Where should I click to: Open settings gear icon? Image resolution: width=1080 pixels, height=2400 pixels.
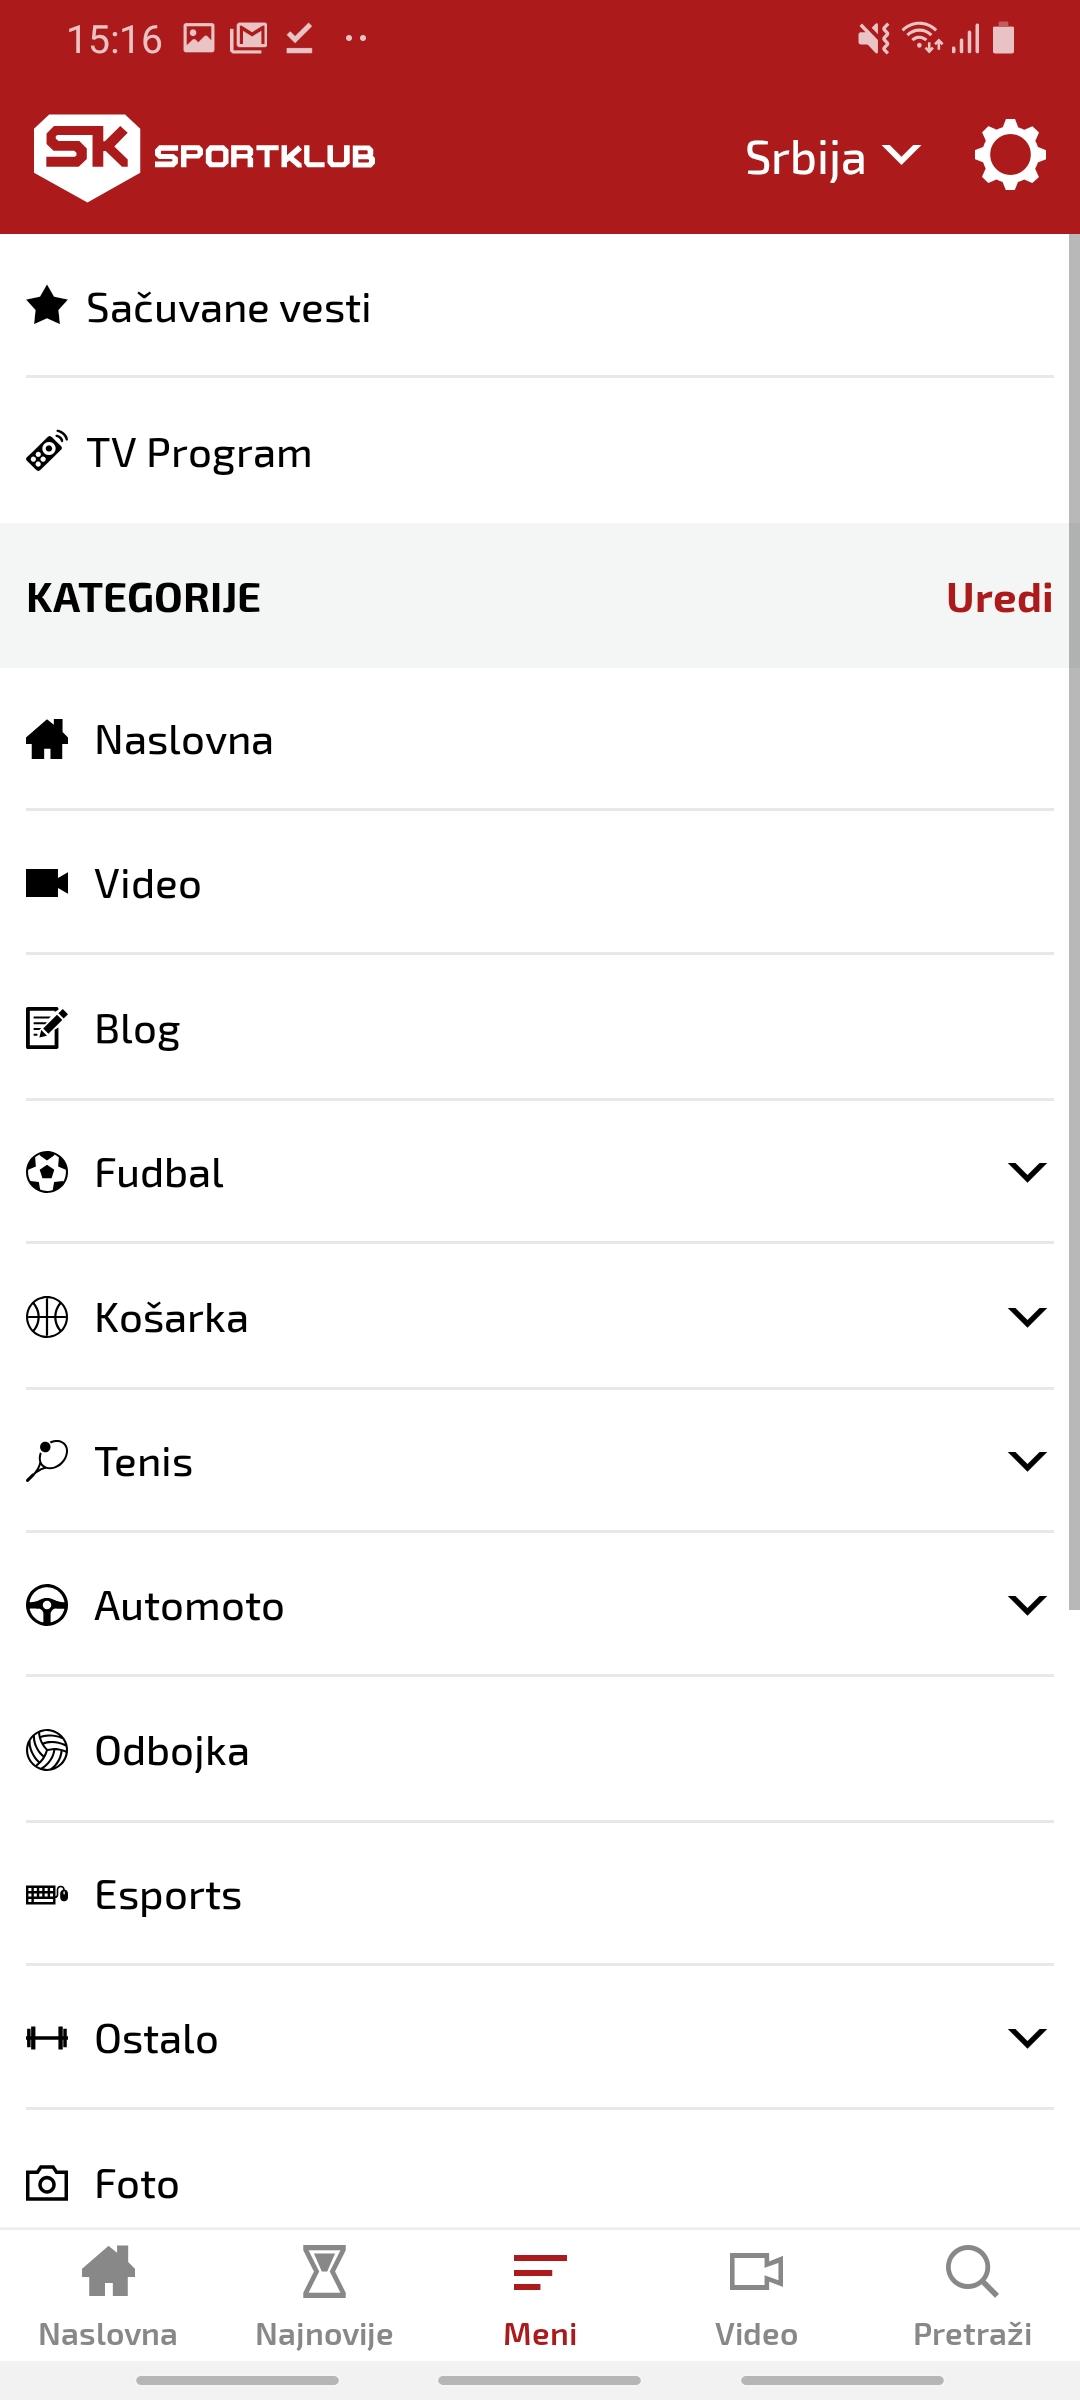(x=1010, y=155)
